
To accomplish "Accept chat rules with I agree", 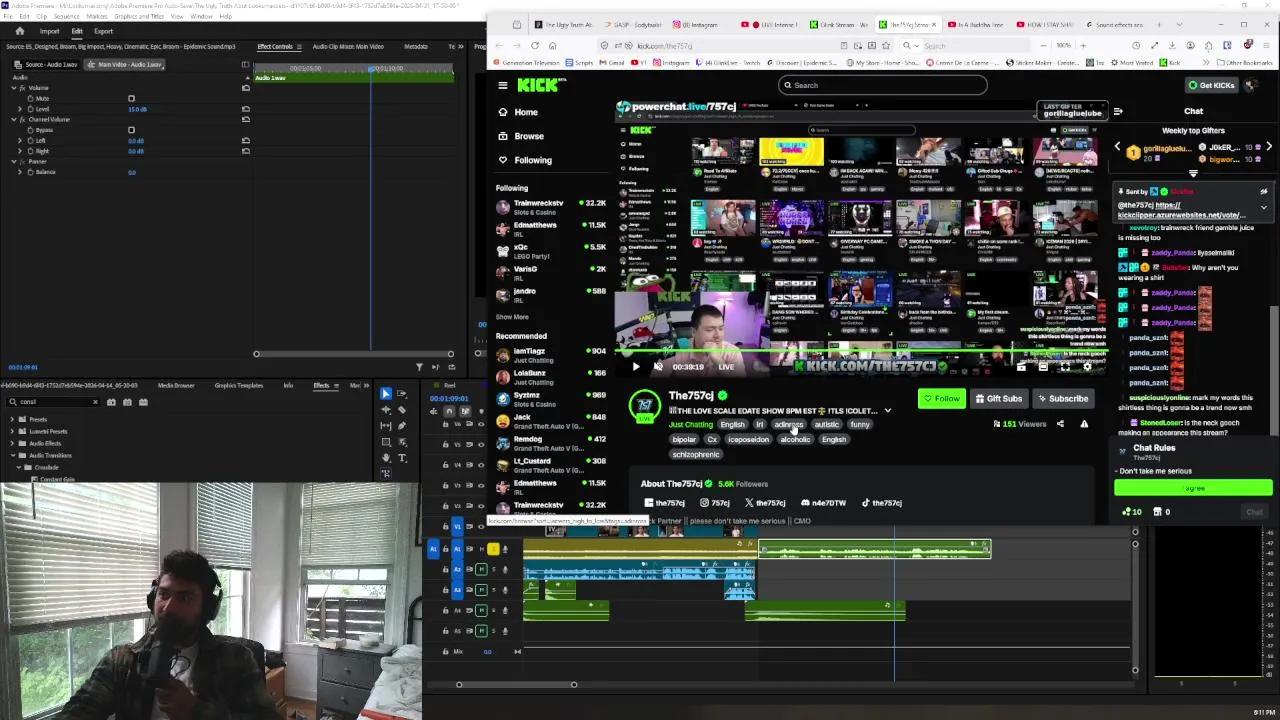I will 1193,488.
